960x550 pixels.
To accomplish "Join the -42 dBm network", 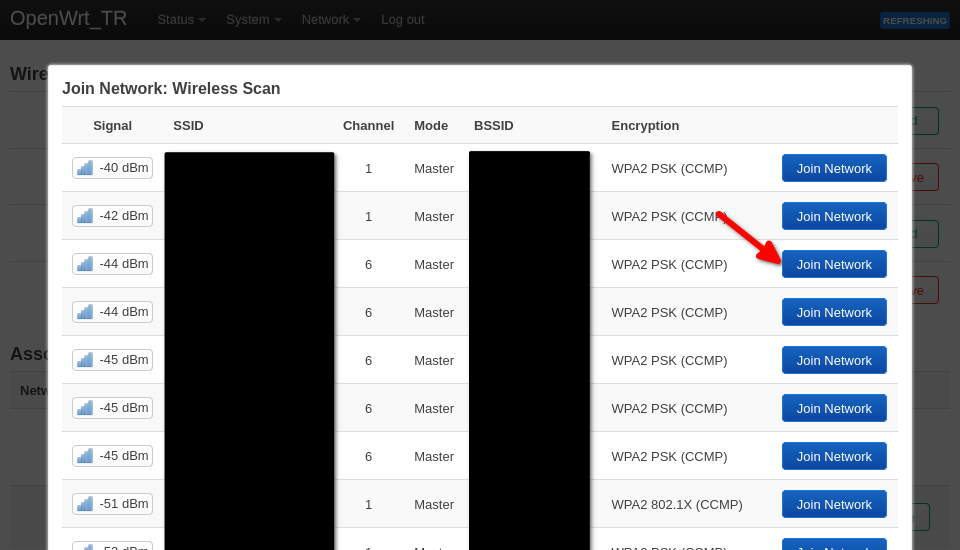I will pos(833,216).
